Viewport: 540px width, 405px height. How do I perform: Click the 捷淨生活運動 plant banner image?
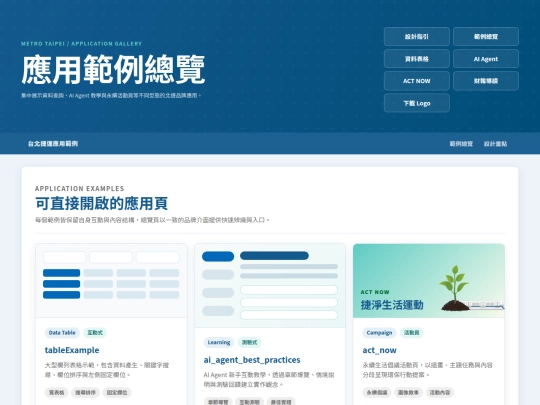click(x=429, y=281)
